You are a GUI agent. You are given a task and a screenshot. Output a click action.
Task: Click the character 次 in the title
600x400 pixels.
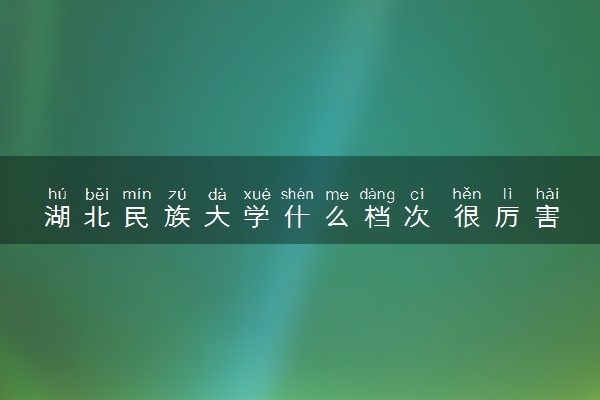tap(417, 217)
